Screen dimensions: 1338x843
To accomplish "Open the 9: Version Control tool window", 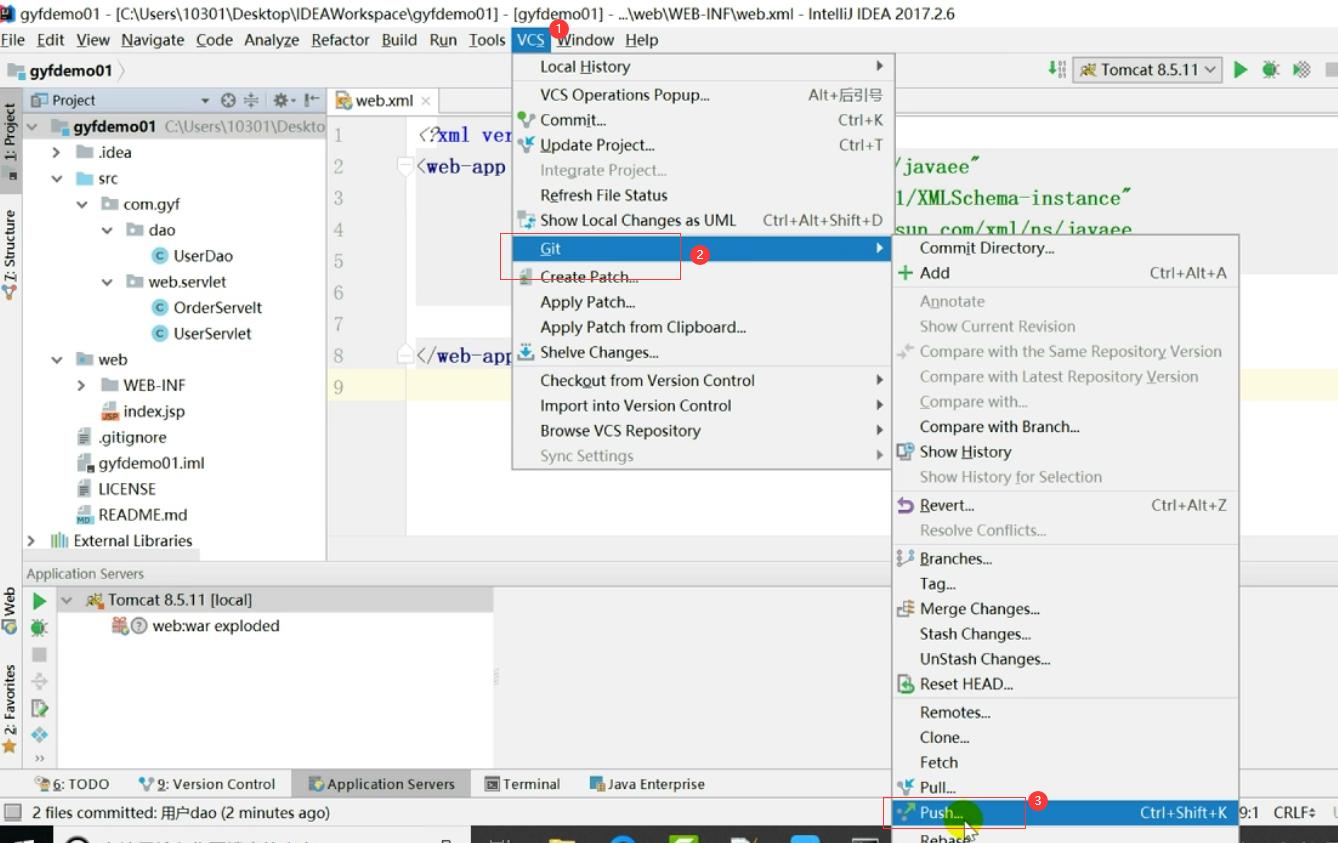I will (x=207, y=784).
